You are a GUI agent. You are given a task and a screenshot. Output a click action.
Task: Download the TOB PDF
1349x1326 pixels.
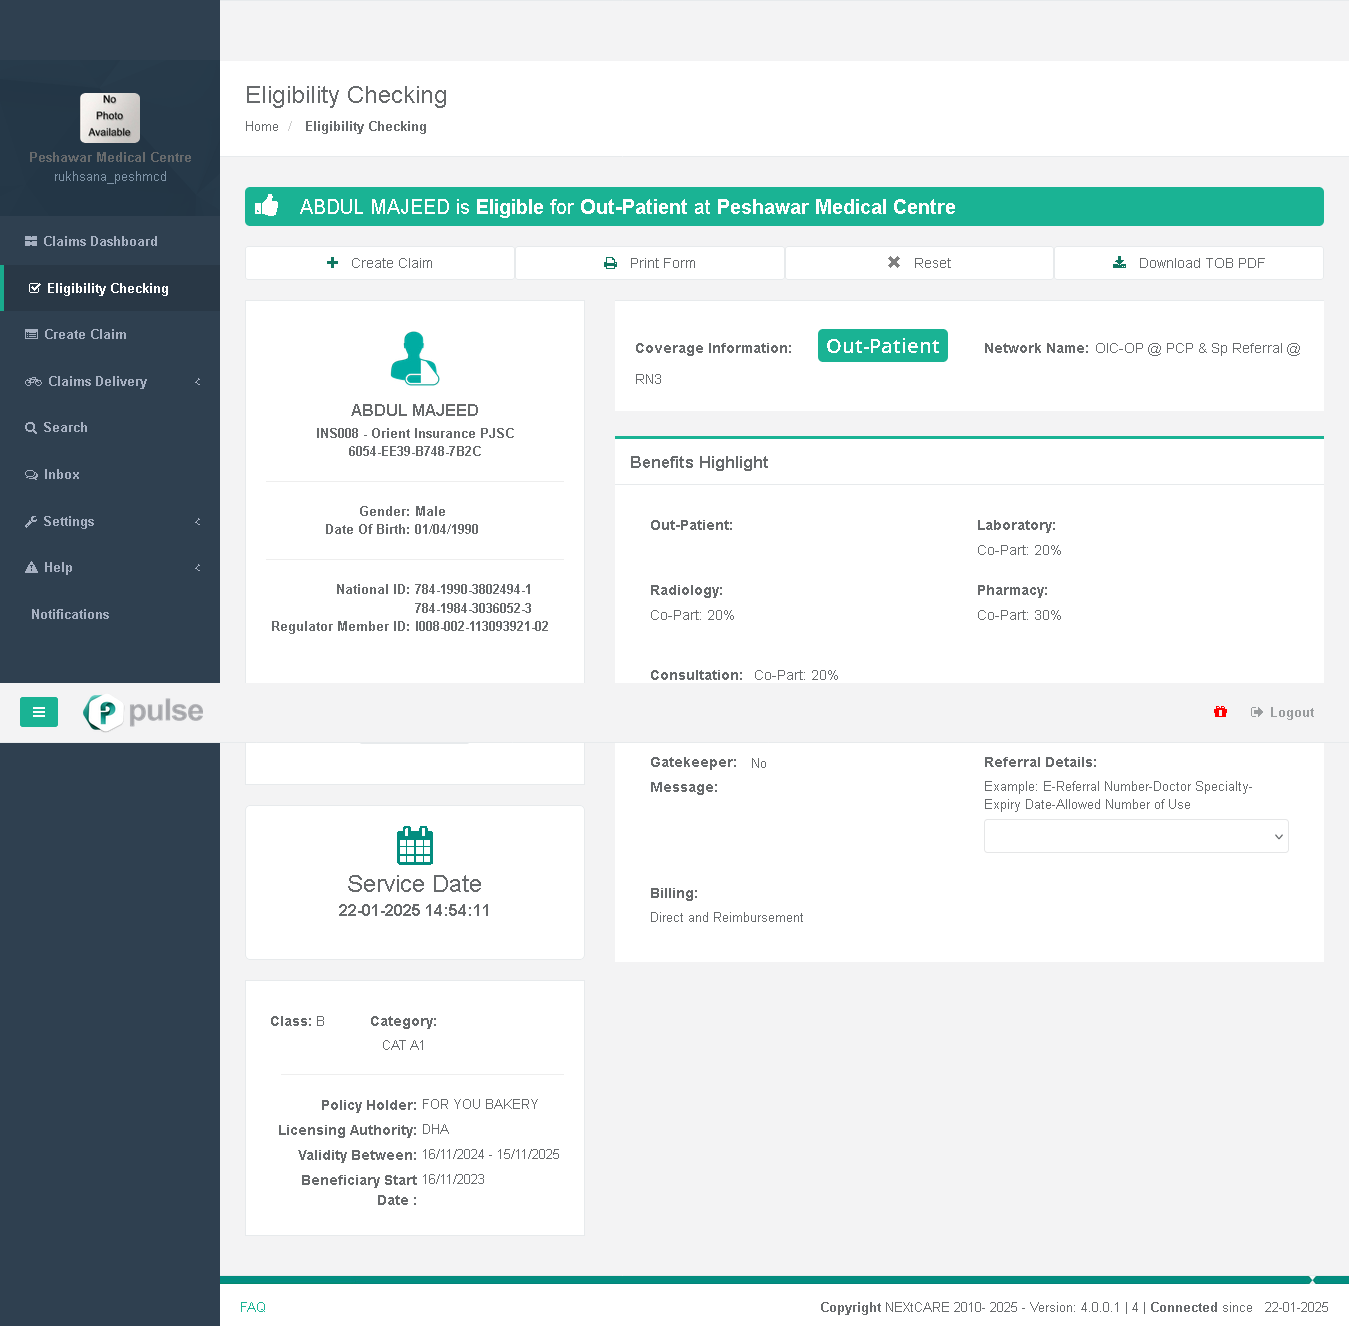pyautogui.click(x=1189, y=263)
